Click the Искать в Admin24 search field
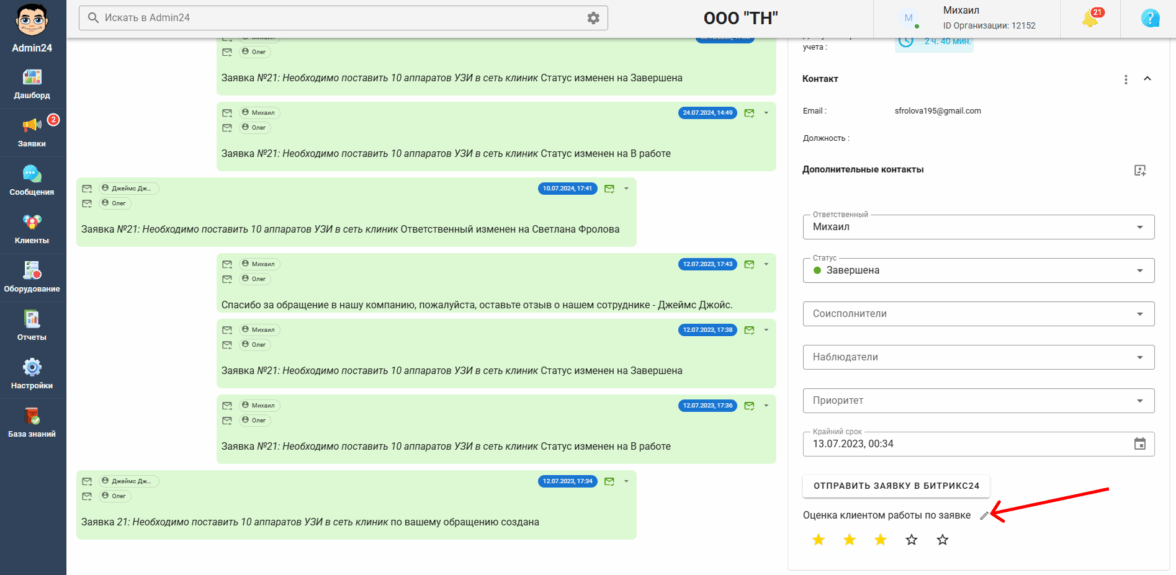Image resolution: width=1176 pixels, height=575 pixels. [334, 18]
